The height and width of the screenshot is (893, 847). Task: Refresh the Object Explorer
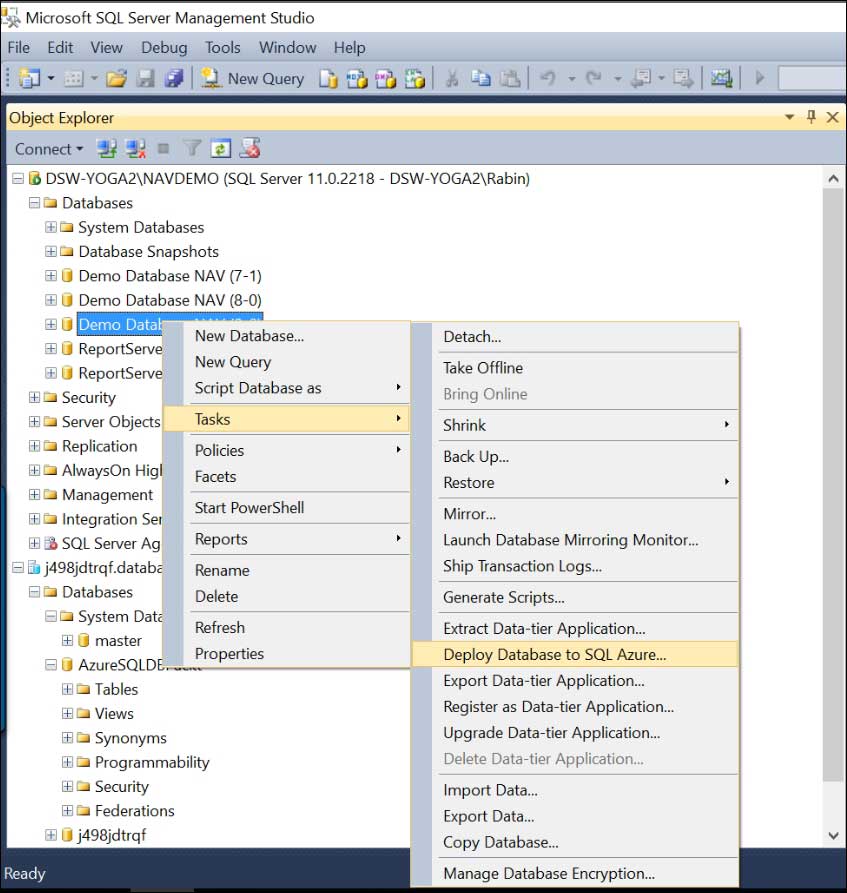pos(219,148)
